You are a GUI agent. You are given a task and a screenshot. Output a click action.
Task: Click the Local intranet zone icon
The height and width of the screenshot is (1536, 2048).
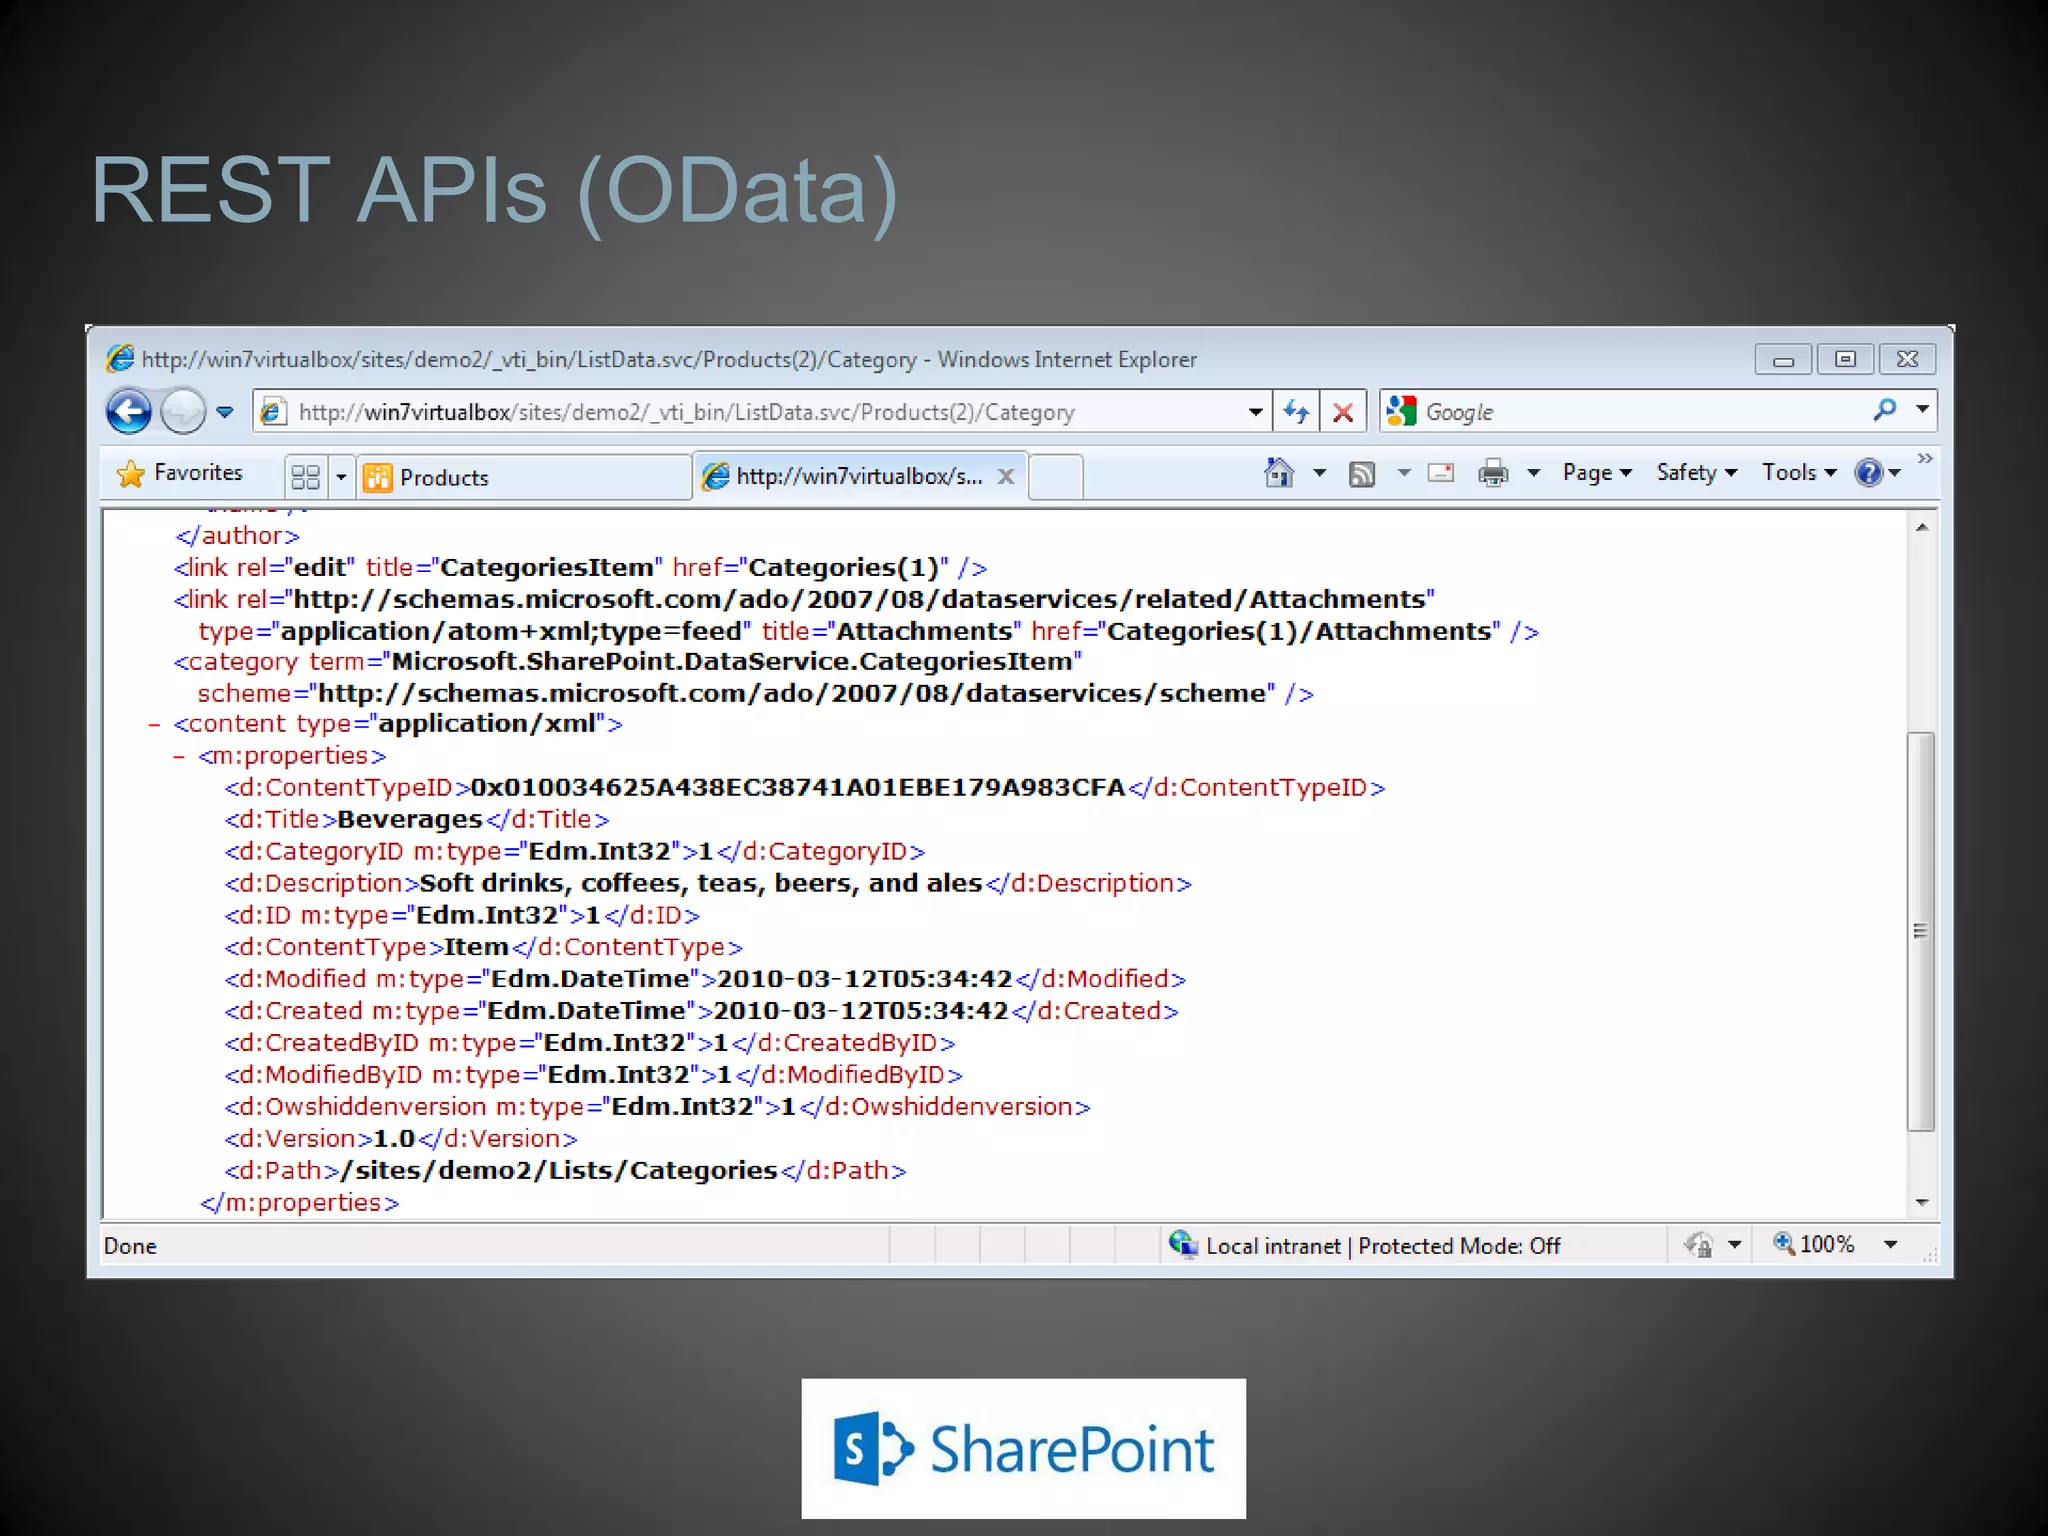[x=1183, y=1244]
